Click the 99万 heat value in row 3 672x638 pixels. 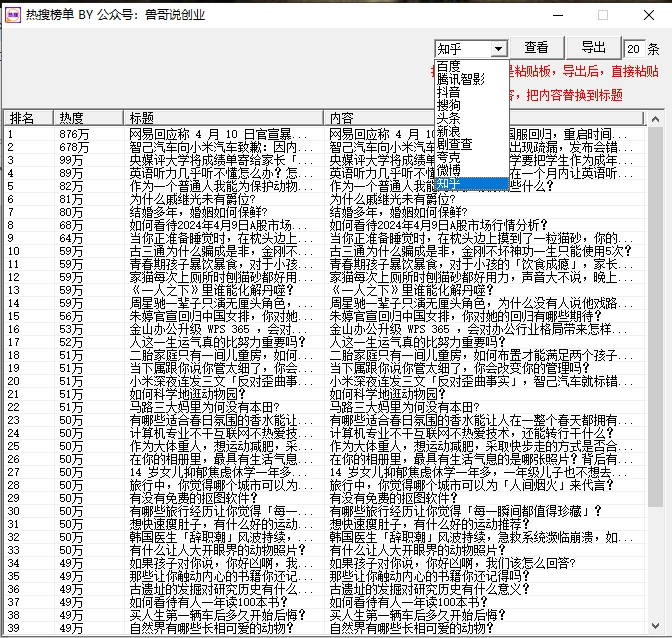click(71, 161)
